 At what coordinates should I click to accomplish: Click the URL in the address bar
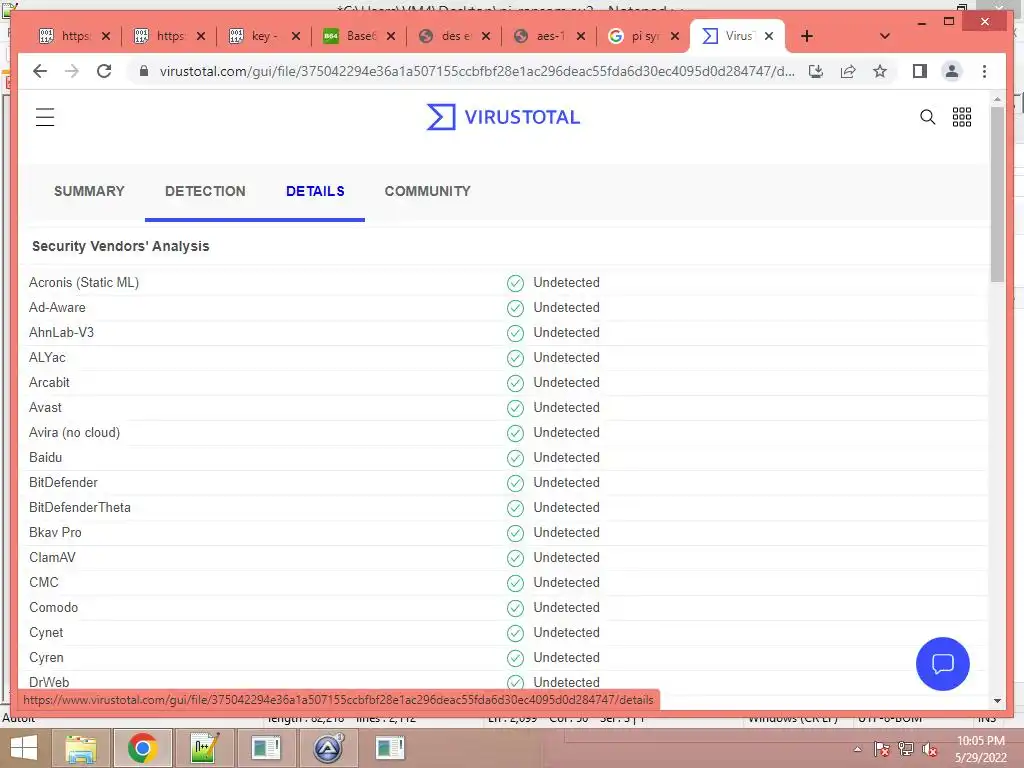[477, 71]
